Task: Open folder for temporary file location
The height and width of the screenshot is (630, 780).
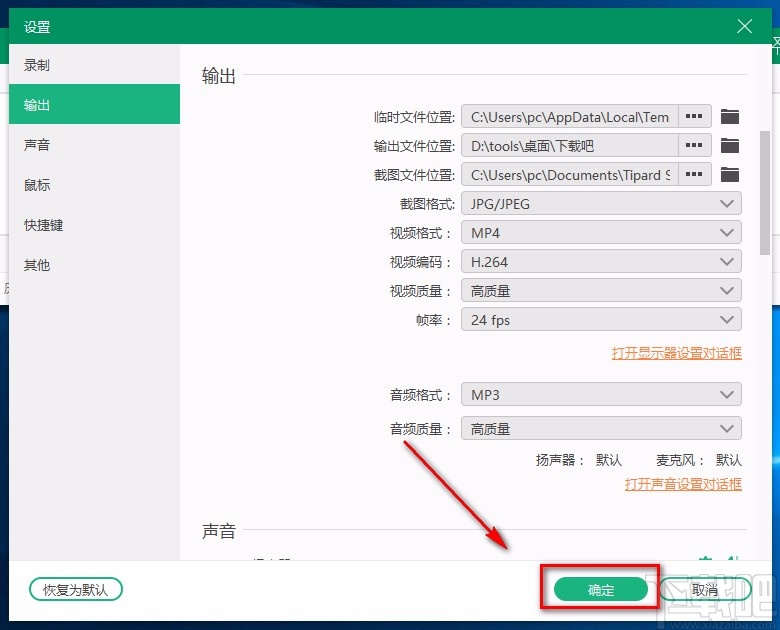Action: pos(730,117)
